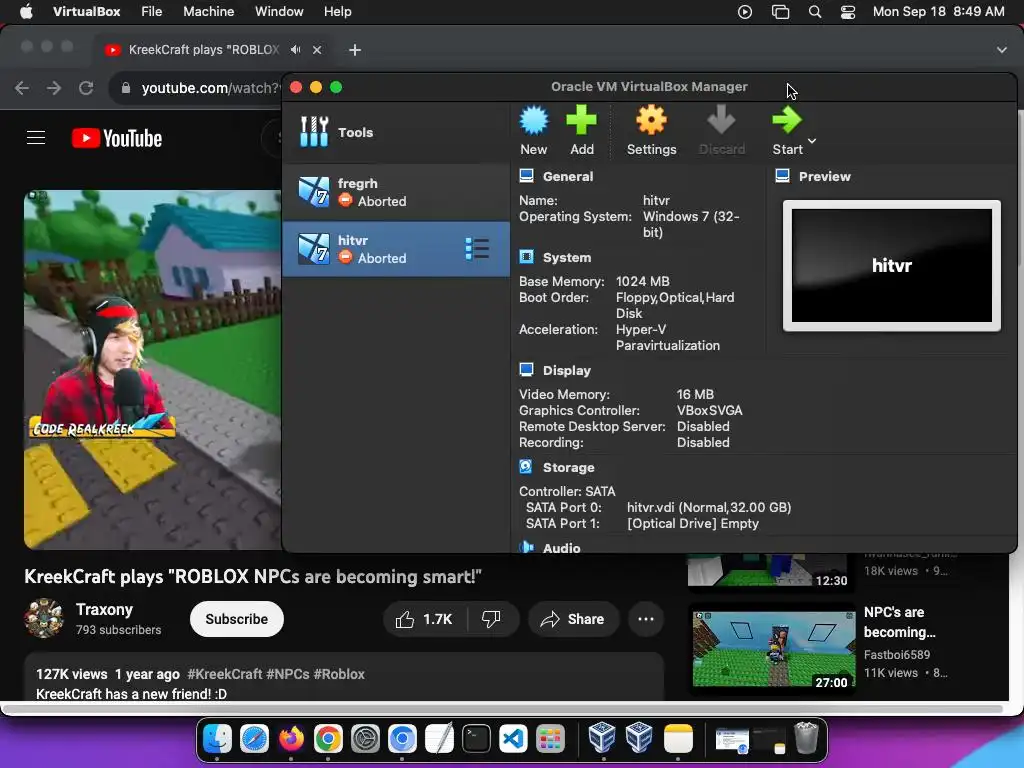Viewport: 1024px width, 768px height.
Task: Reload the YouTube page
Action: pos(86,88)
